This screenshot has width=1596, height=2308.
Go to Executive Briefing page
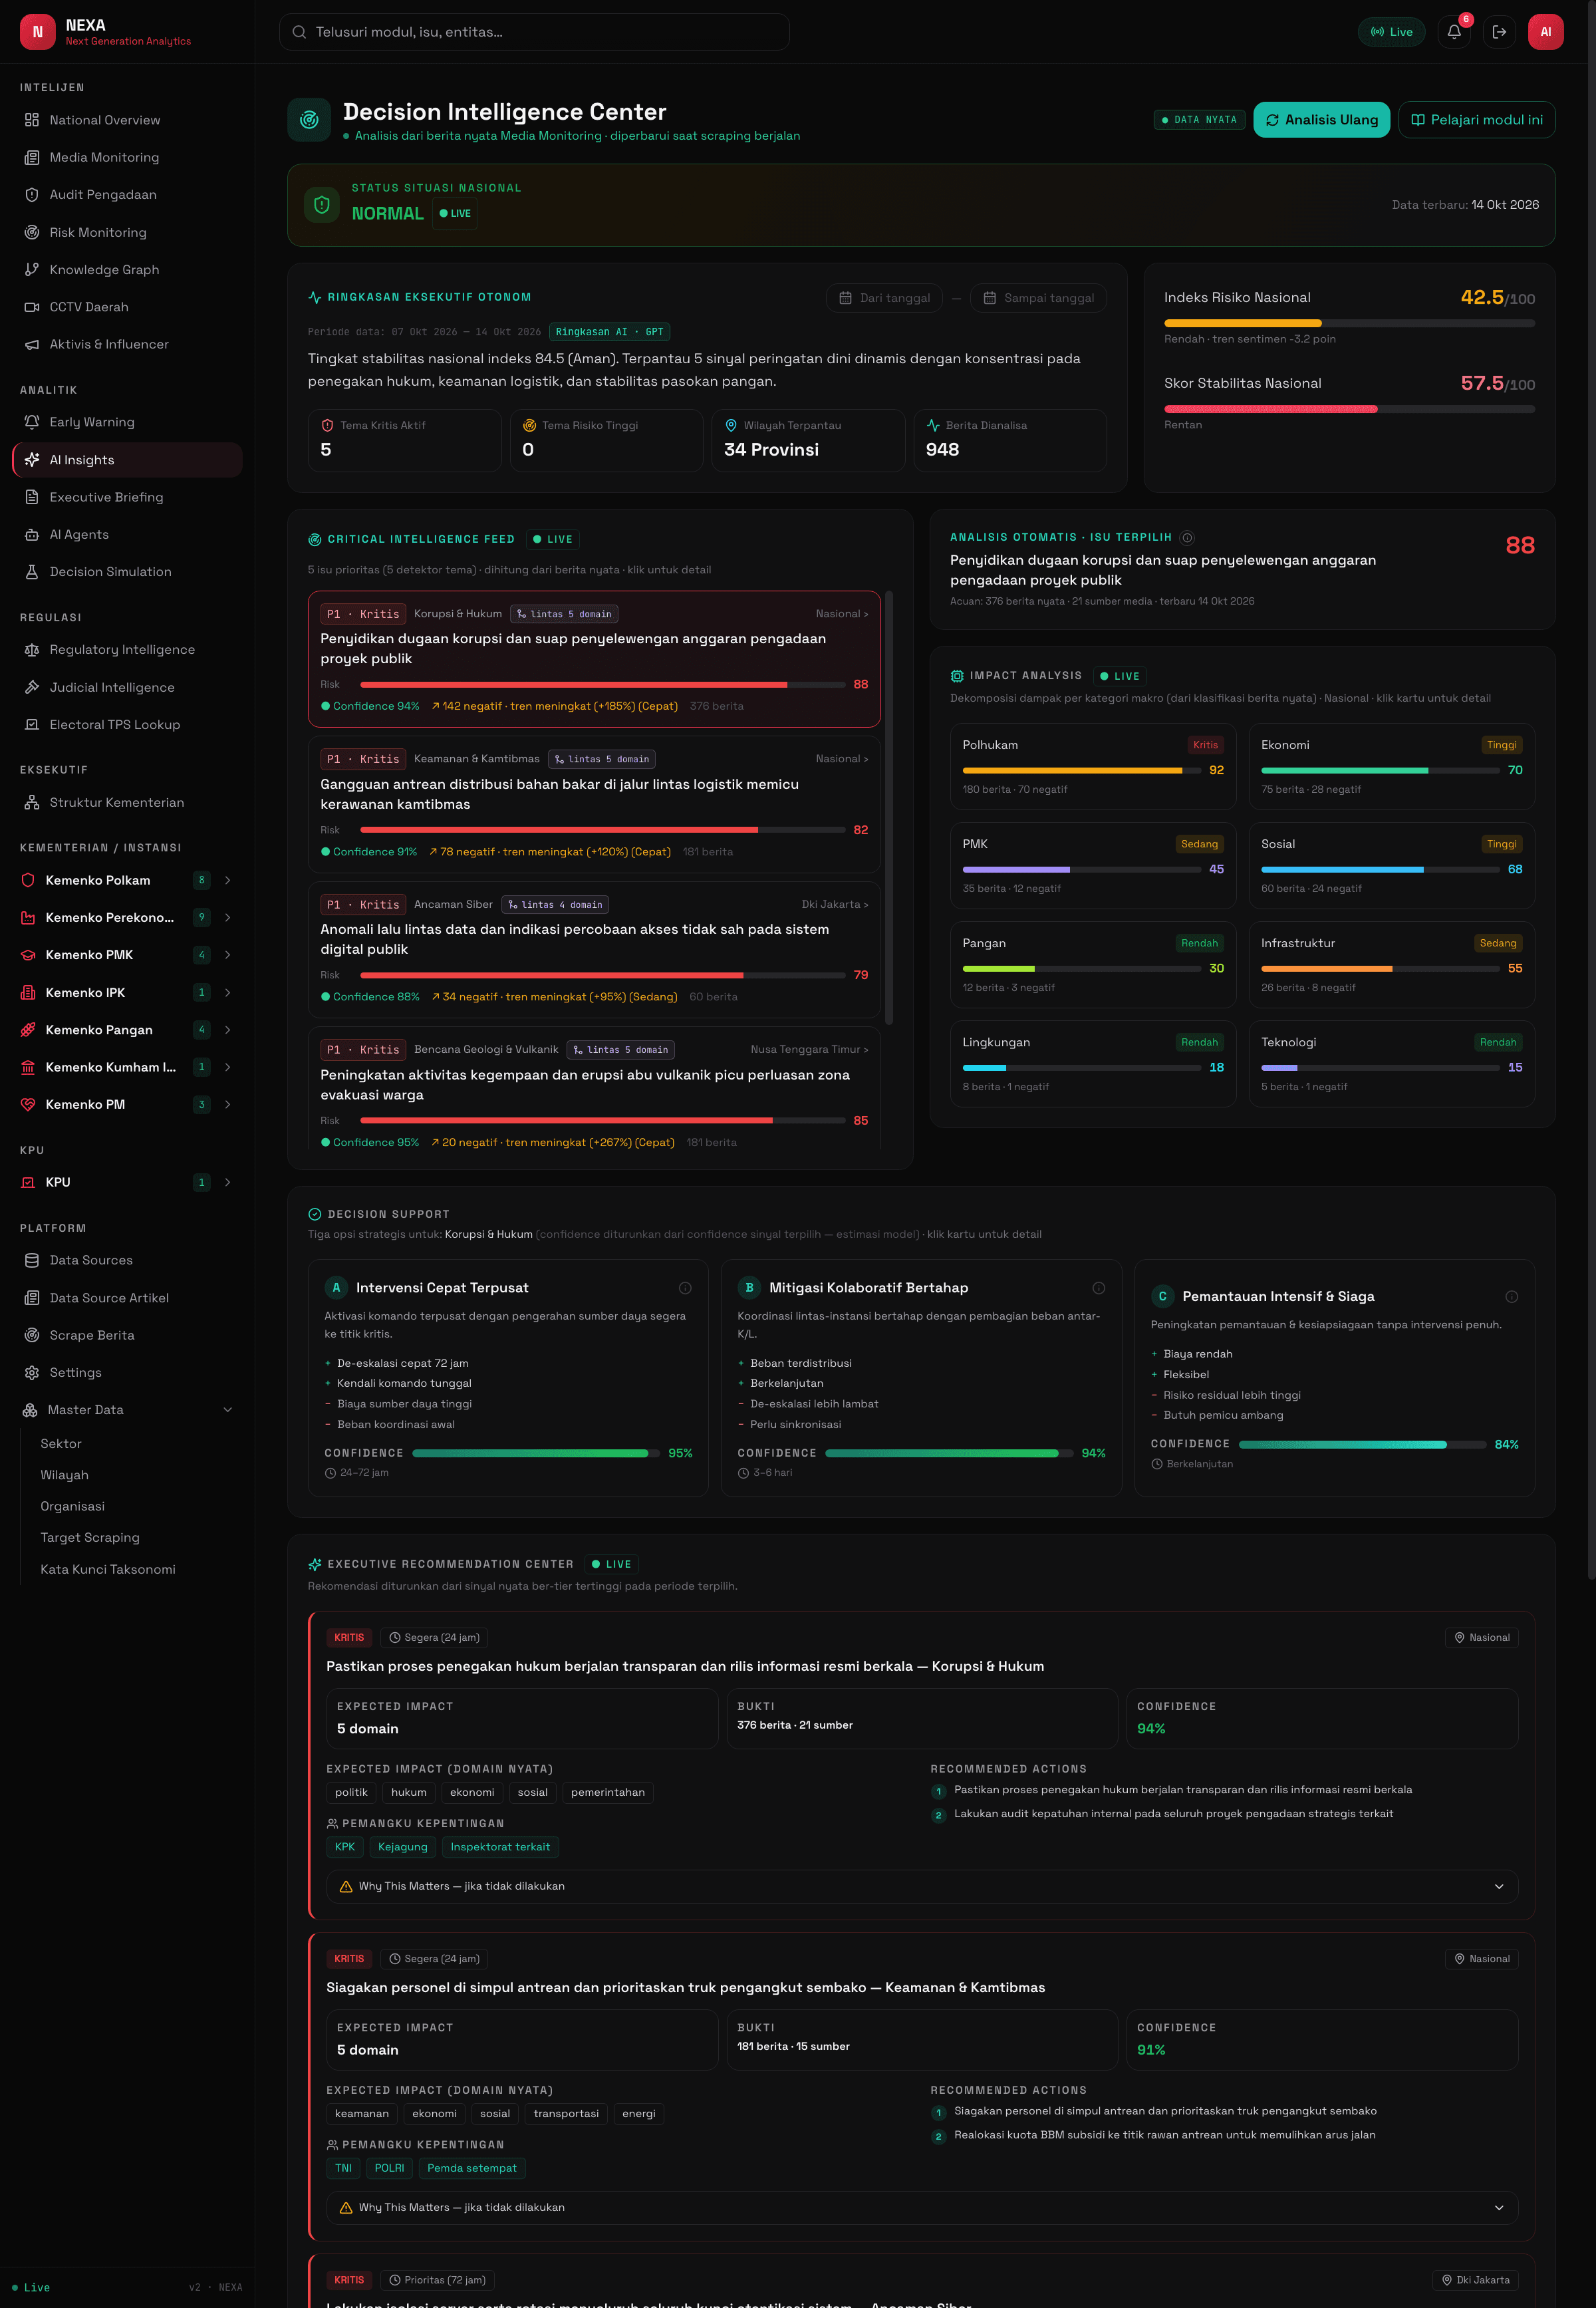127,497
